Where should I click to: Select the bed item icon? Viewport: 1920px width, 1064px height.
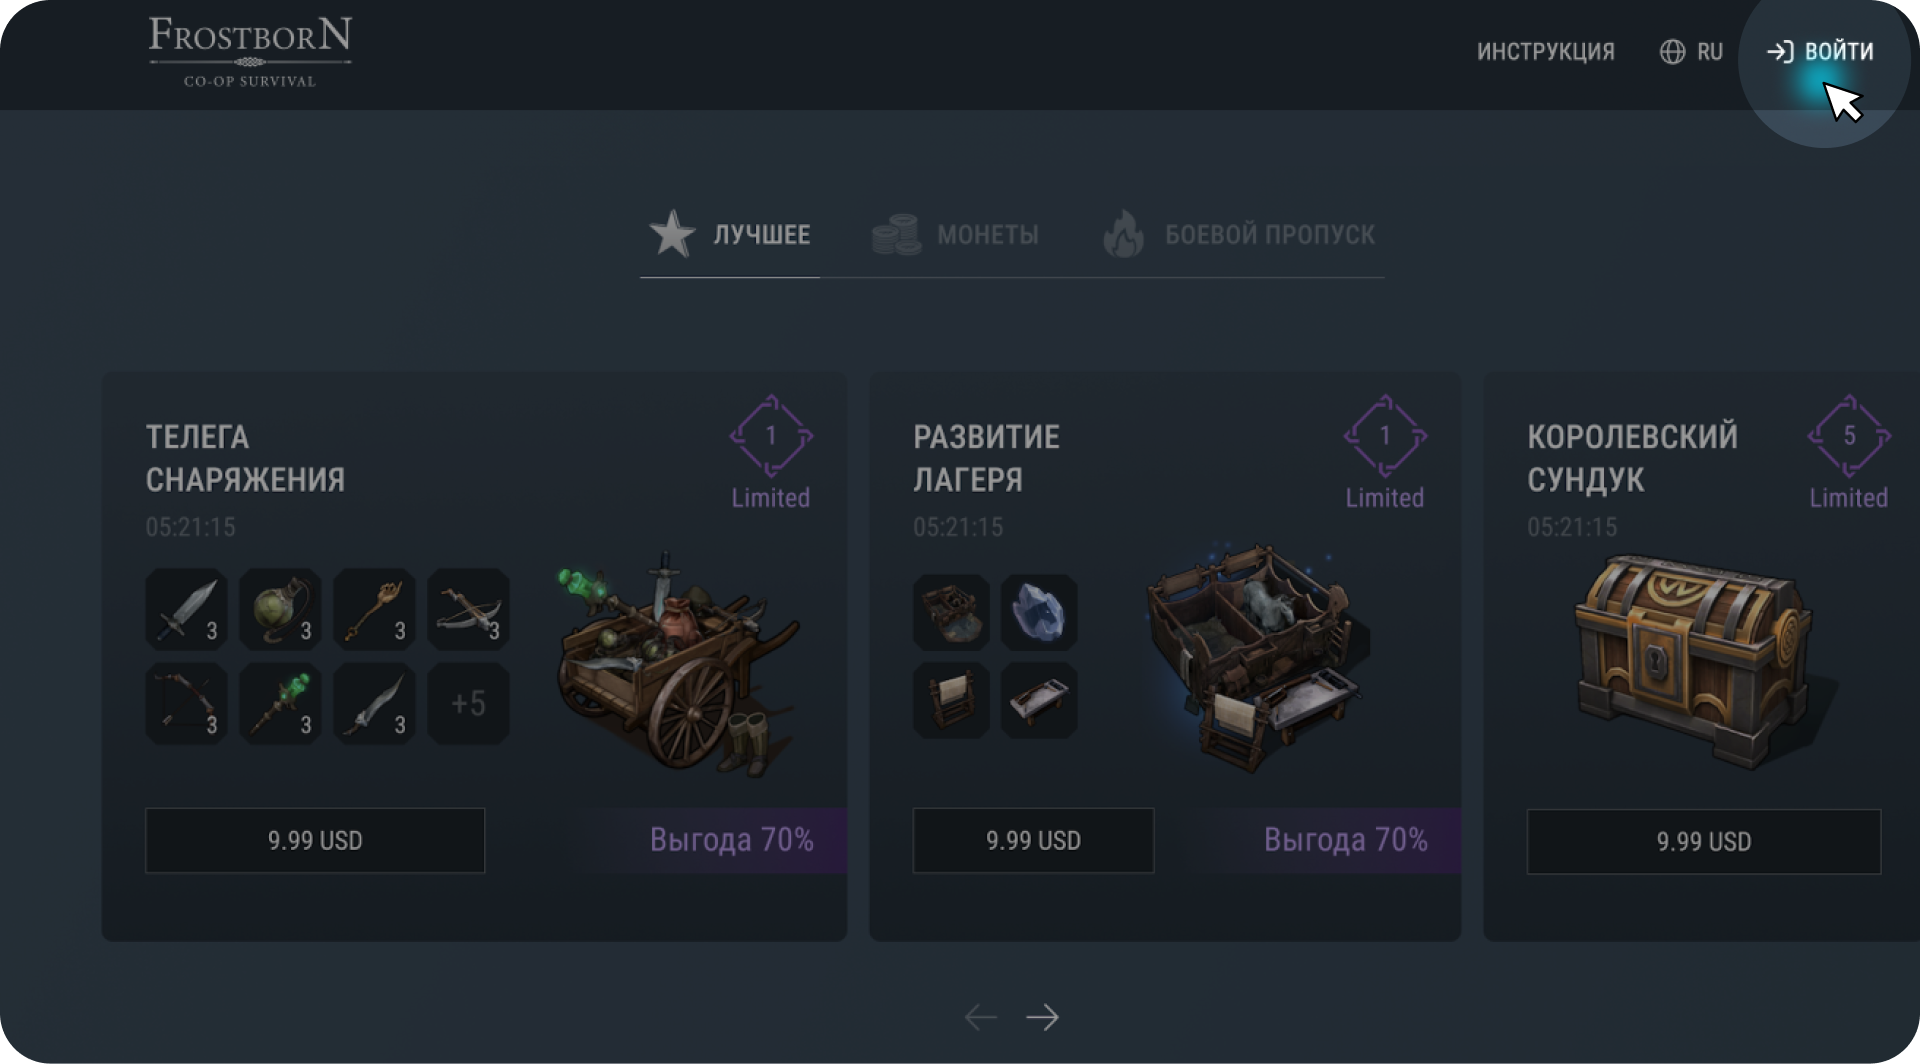pos(1039,700)
